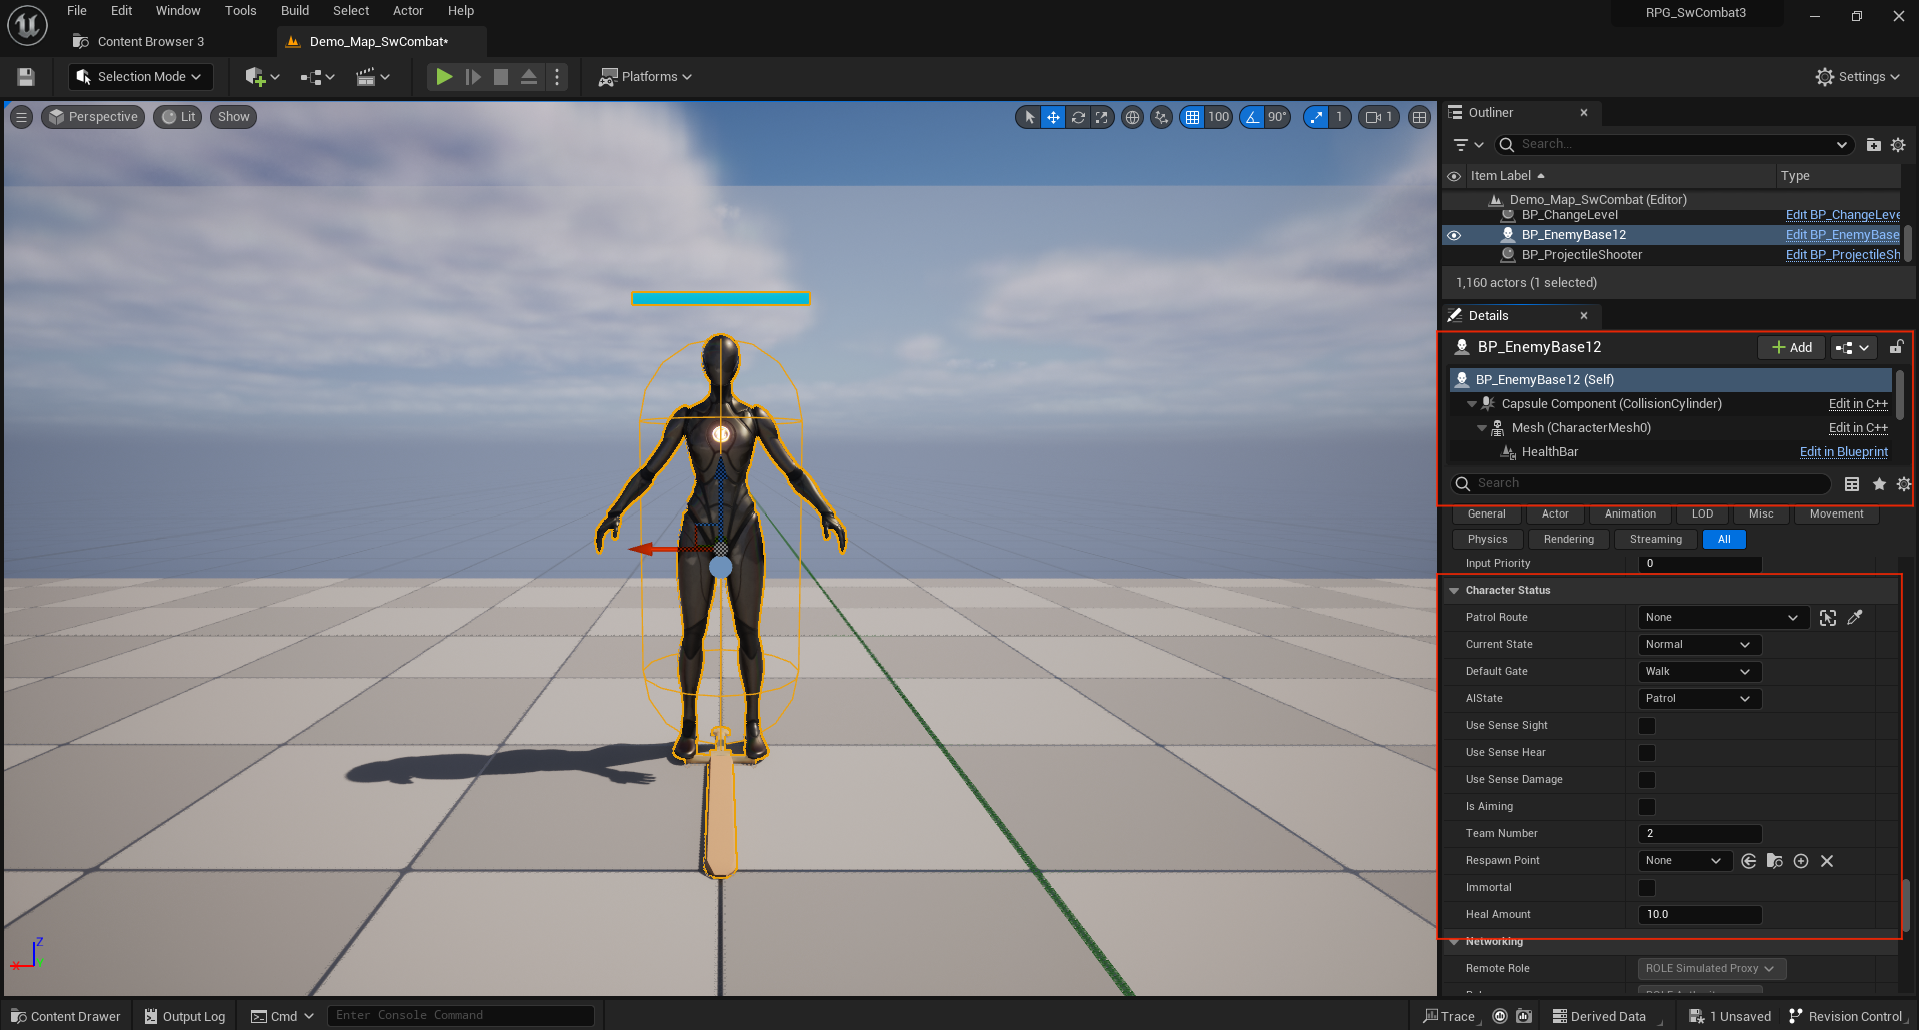Viewport: 1919px width, 1030px height.
Task: Collapse the Character Status section
Action: pyautogui.click(x=1454, y=591)
